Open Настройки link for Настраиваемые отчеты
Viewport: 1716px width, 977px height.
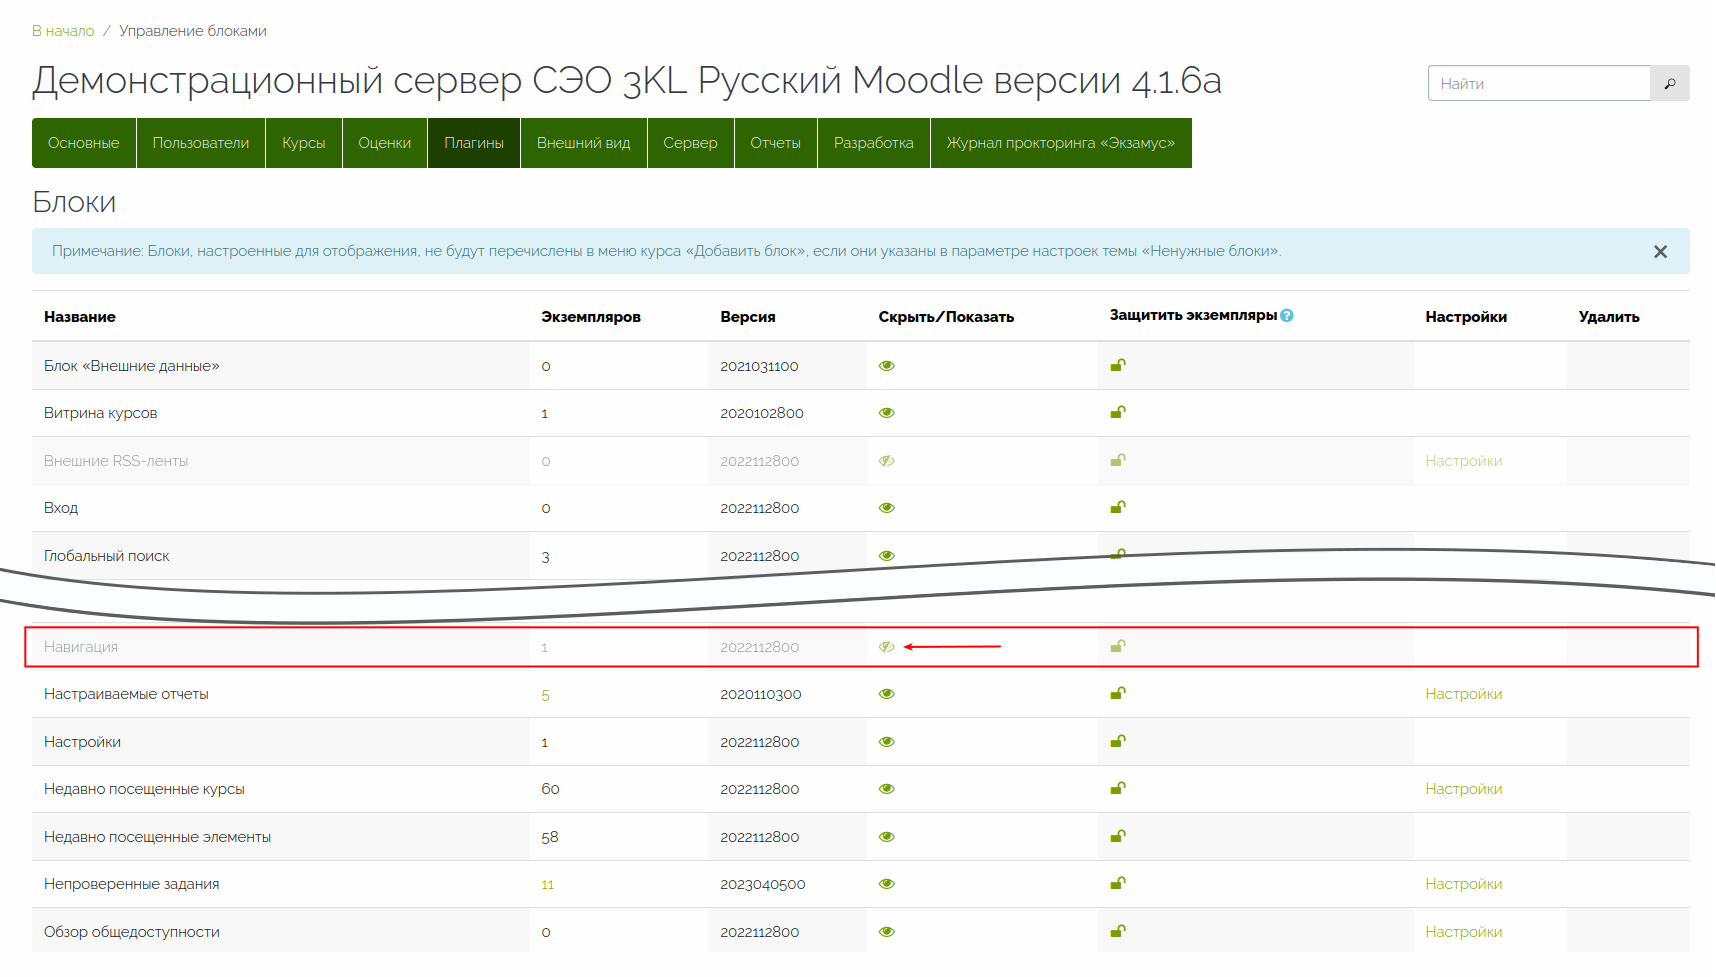click(1464, 694)
